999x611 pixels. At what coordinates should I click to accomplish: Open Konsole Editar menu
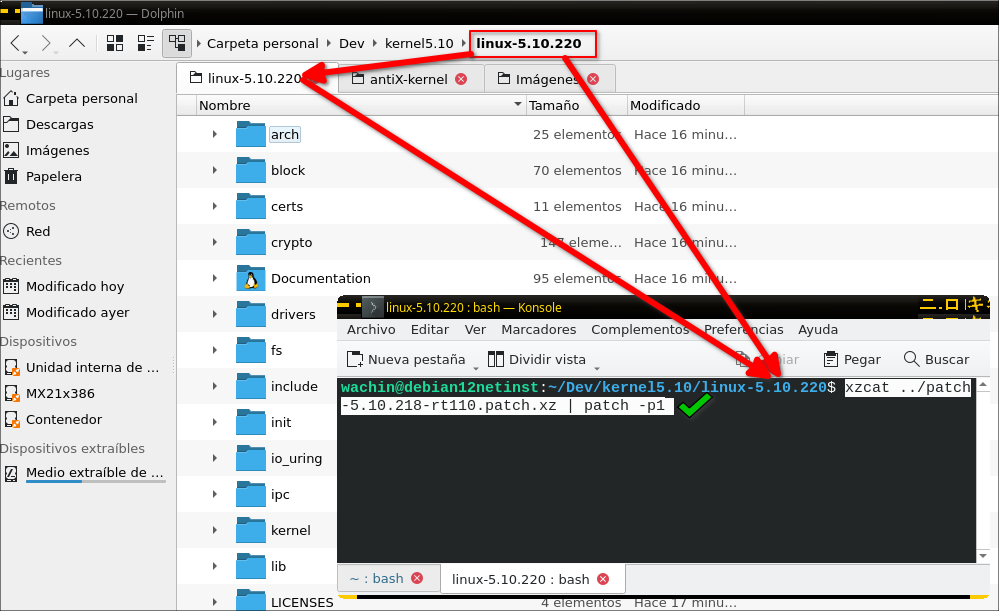pos(429,329)
